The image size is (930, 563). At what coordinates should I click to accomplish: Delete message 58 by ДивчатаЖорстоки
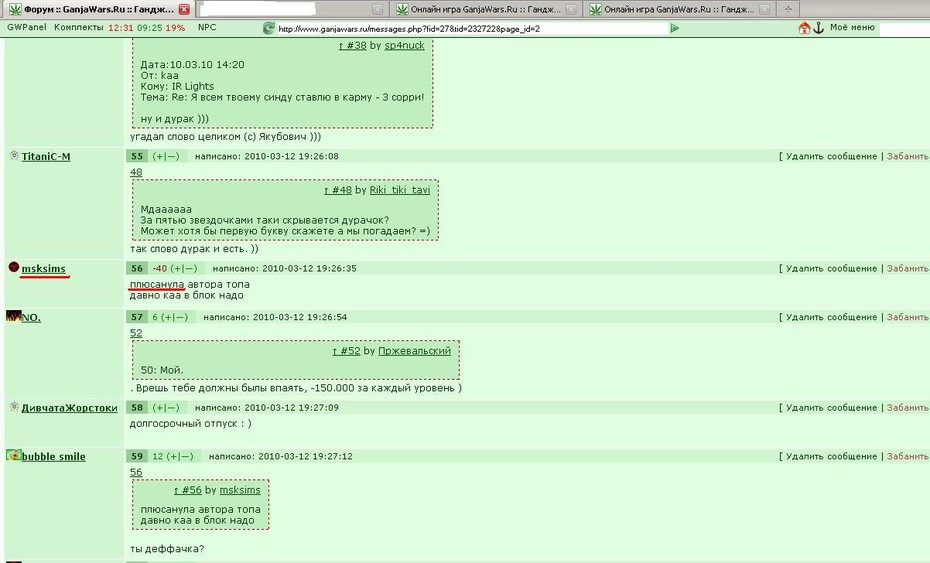[832, 408]
